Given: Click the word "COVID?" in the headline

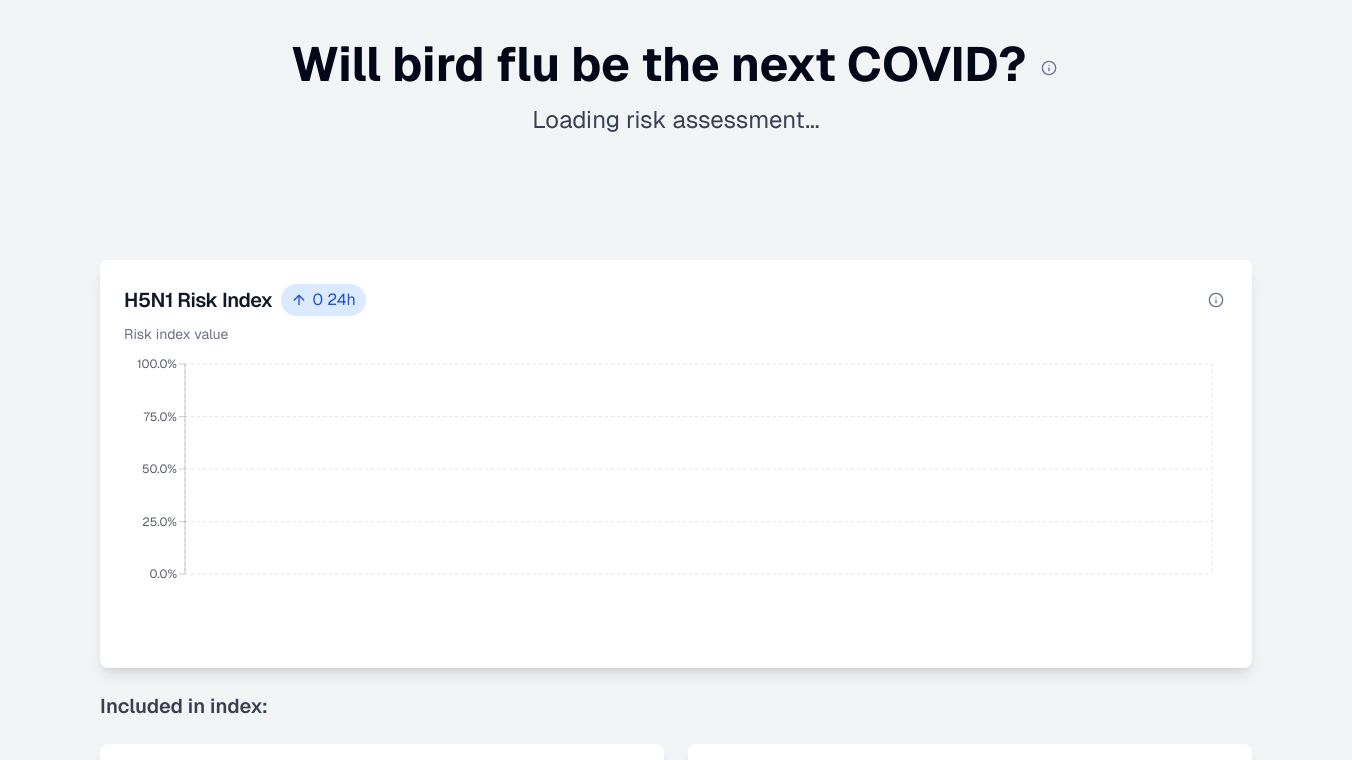Looking at the screenshot, I should (x=936, y=65).
